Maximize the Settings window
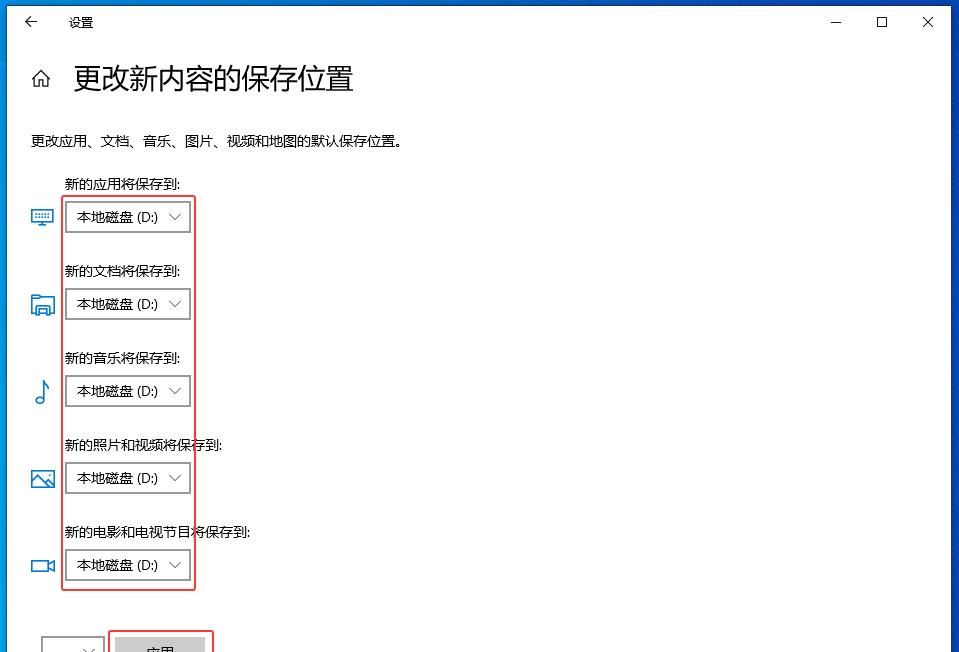The height and width of the screenshot is (652, 959). coord(882,22)
